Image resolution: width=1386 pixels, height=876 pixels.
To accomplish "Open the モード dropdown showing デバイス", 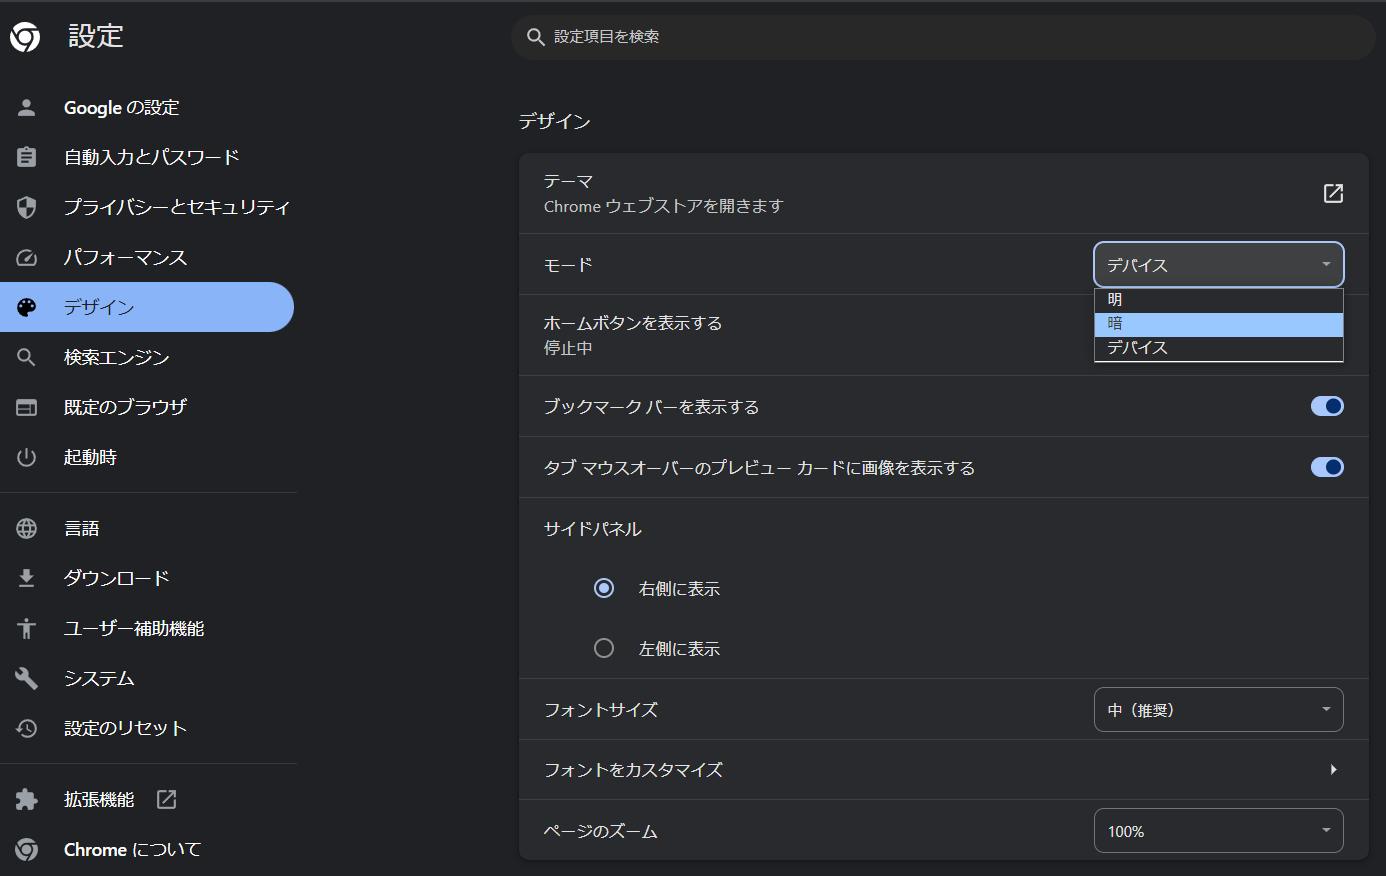I will (x=1219, y=265).
